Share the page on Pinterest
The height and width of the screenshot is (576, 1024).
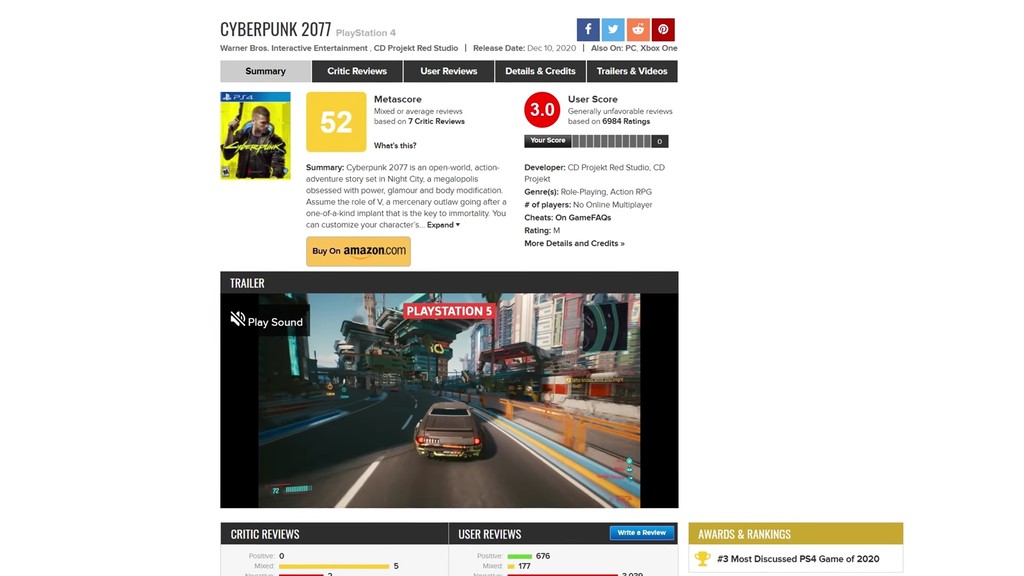pyautogui.click(x=663, y=29)
